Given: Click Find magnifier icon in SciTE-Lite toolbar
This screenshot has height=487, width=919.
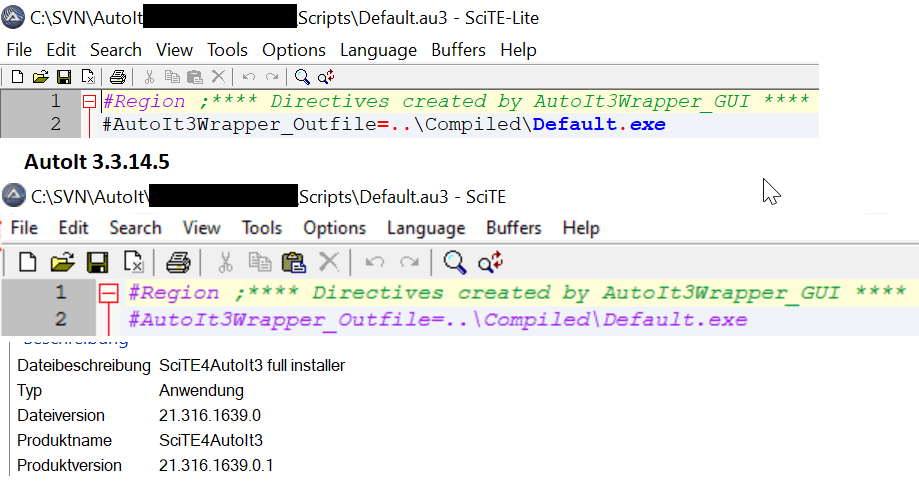Looking at the screenshot, I should pos(302,77).
